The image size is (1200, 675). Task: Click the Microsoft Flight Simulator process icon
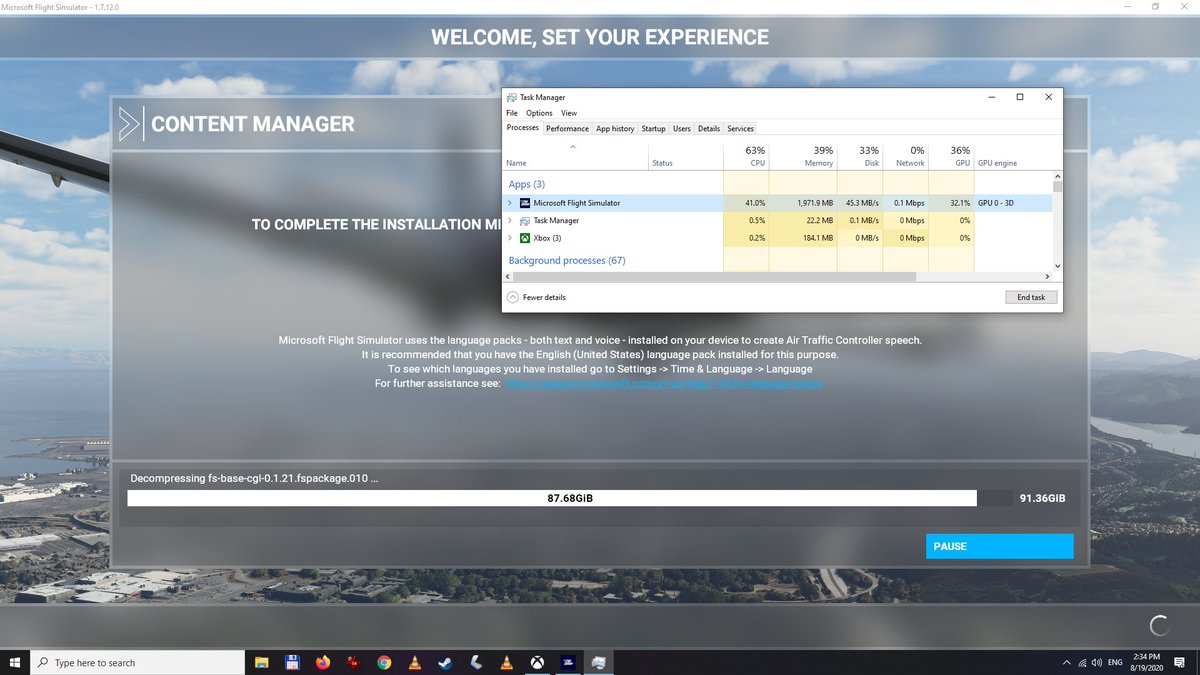(x=525, y=203)
